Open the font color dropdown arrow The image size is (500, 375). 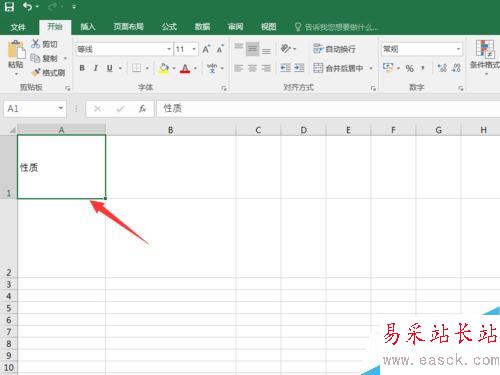coord(195,68)
